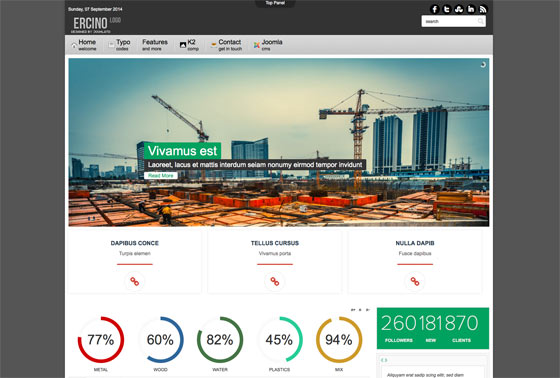Click the Vivamus est slide title
The height and width of the screenshot is (378, 560).
182,151
